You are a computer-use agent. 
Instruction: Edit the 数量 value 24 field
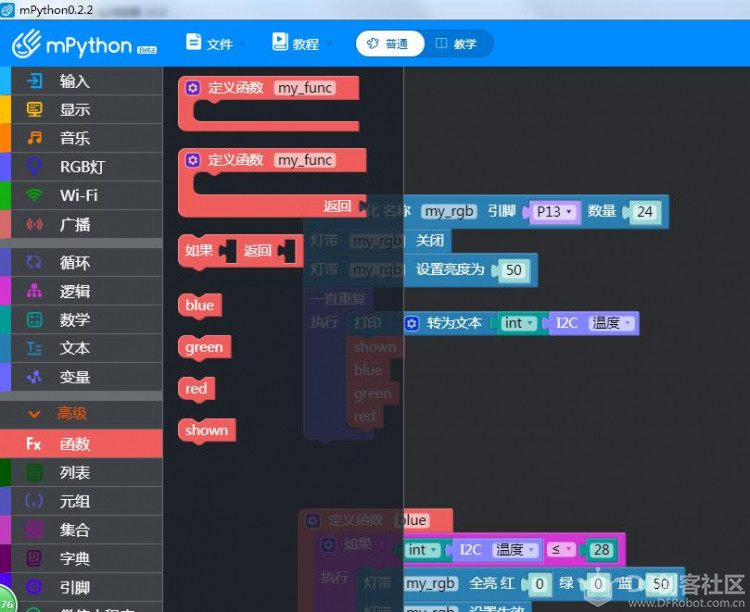coord(645,211)
